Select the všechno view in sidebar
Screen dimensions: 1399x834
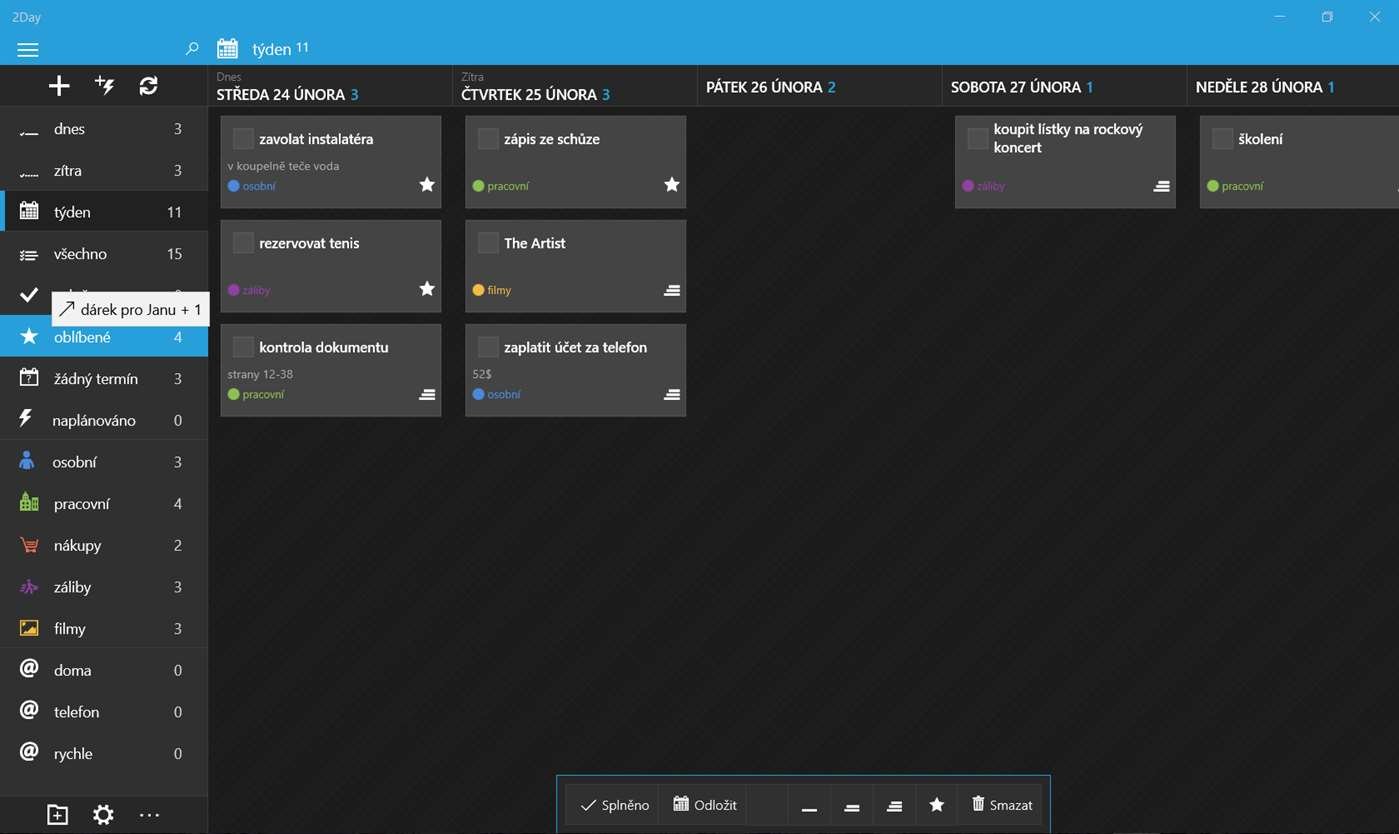104,254
